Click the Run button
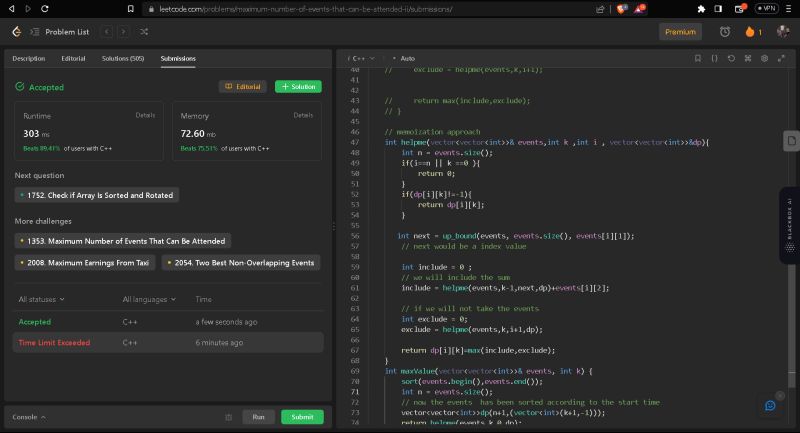 (259, 417)
